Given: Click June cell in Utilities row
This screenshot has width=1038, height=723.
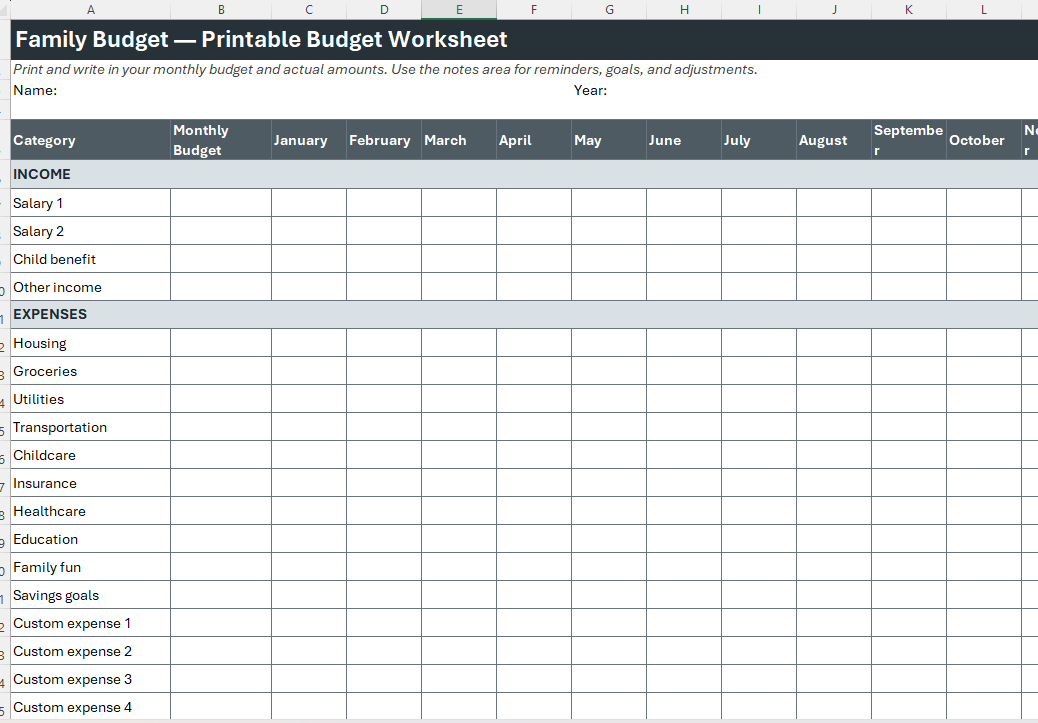Looking at the screenshot, I should tap(684, 399).
